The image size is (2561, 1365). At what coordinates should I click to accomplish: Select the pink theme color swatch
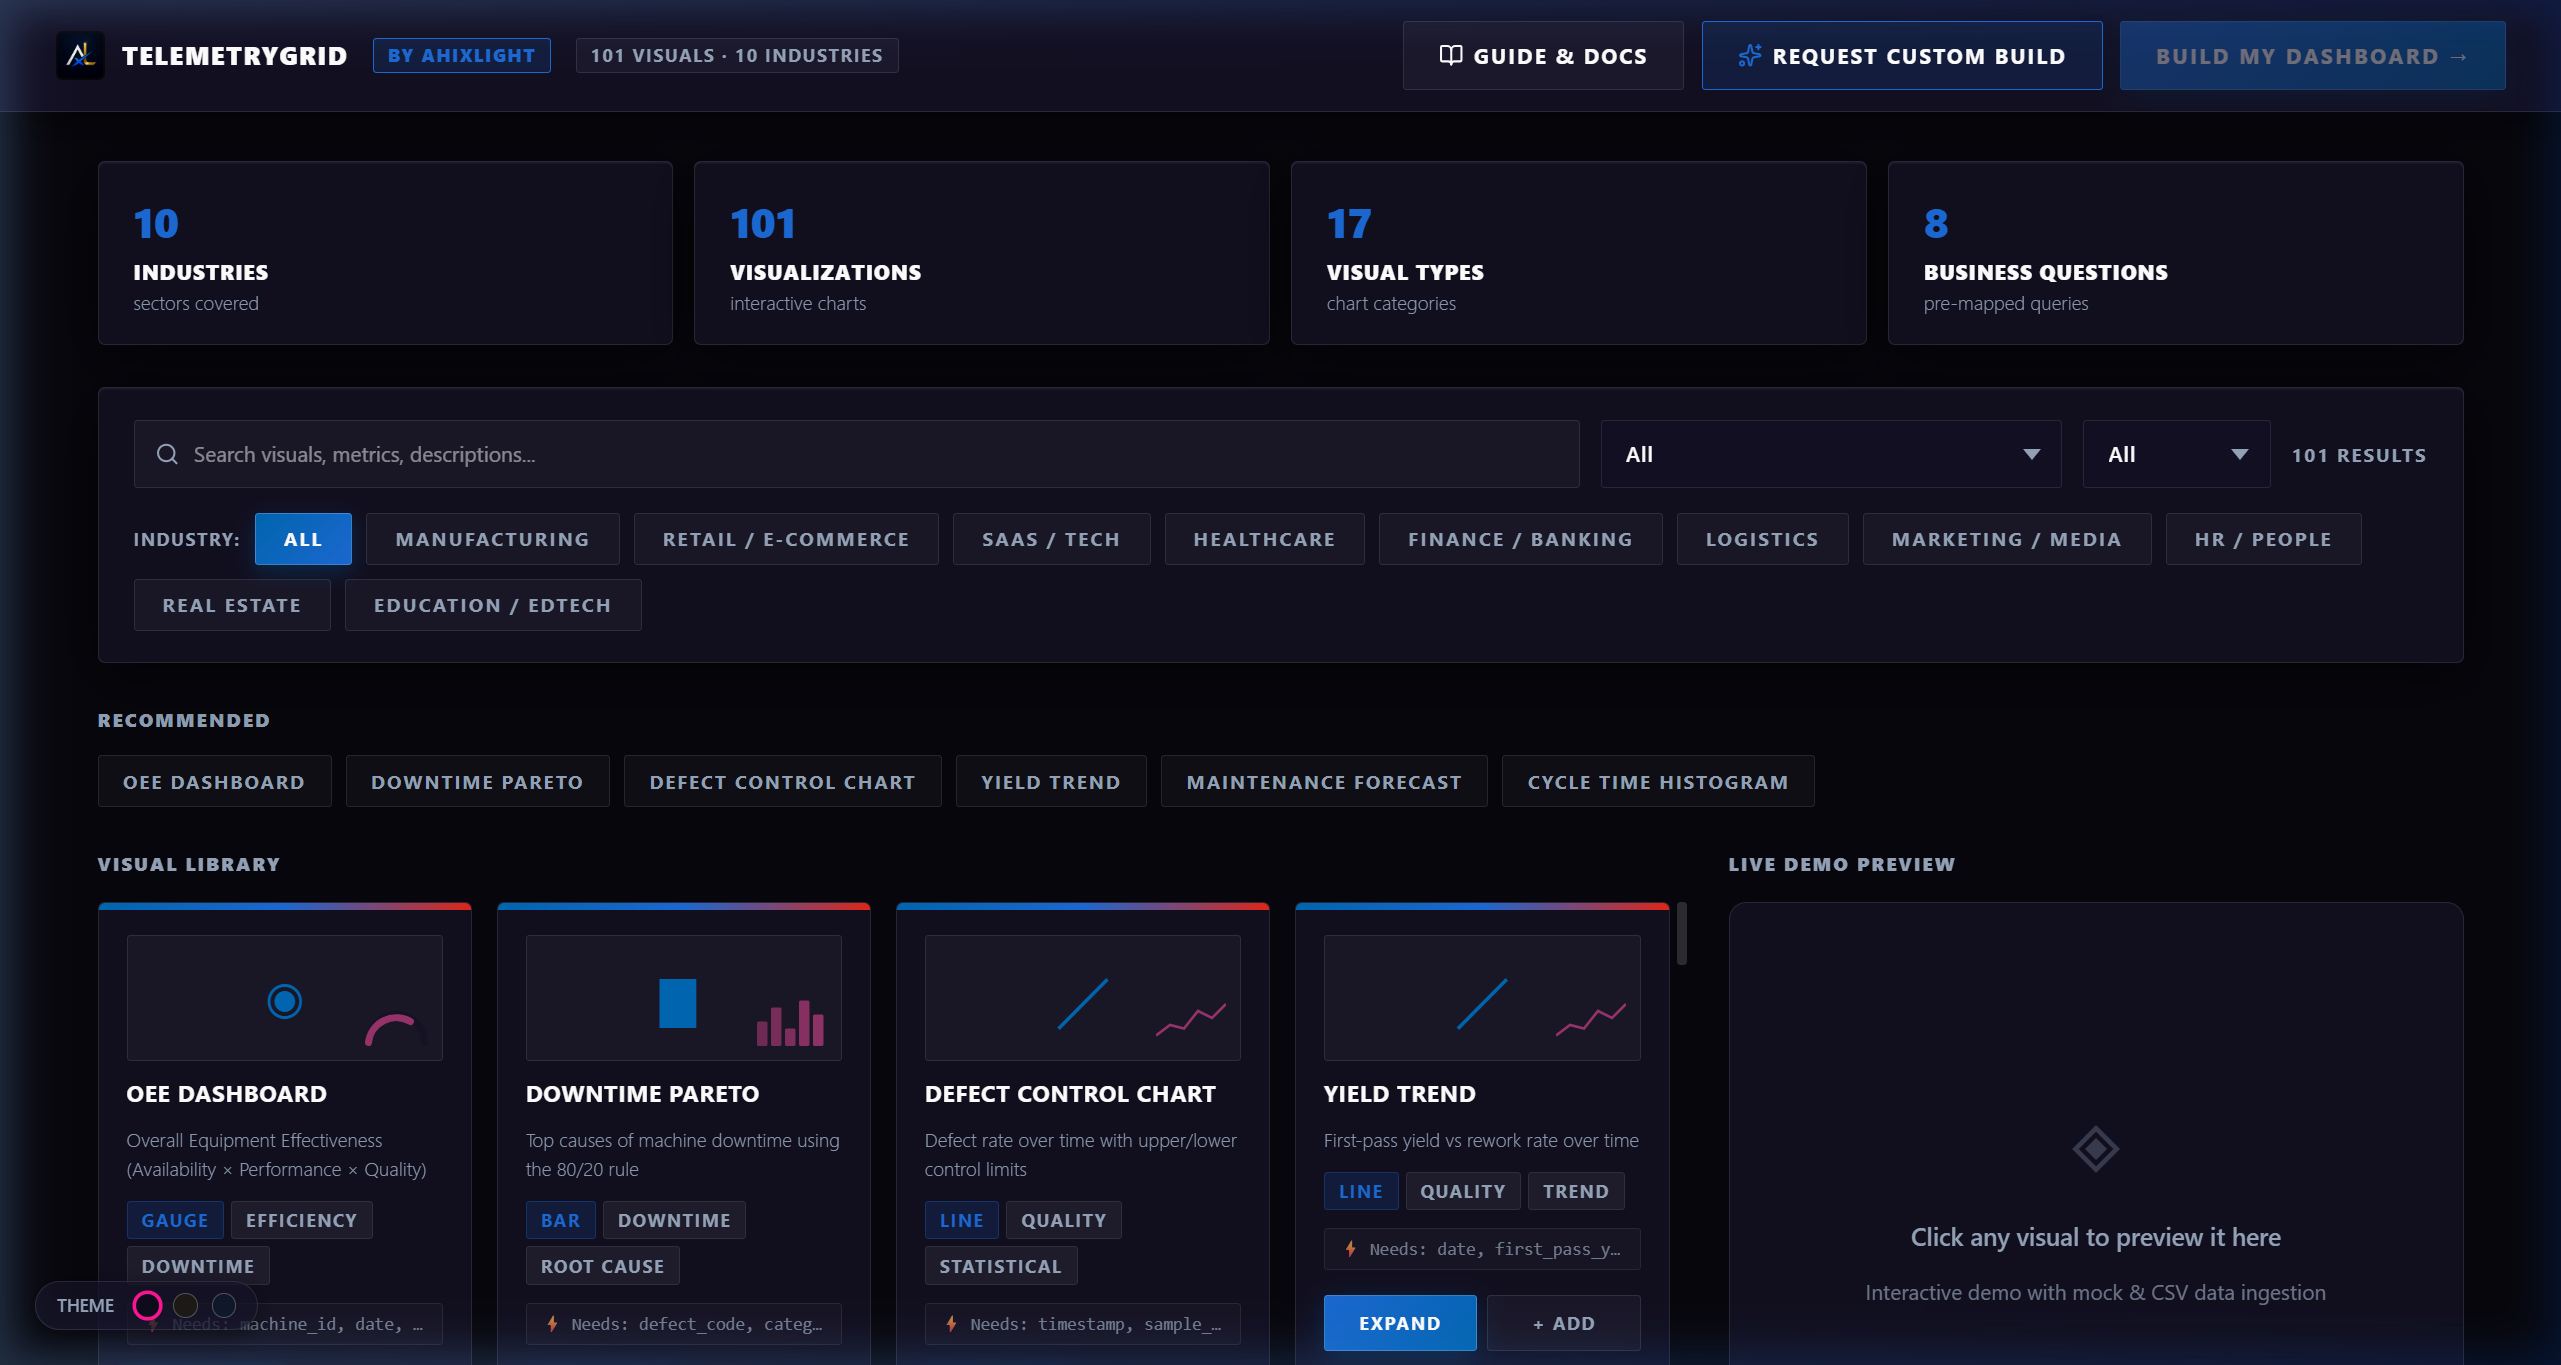(148, 1305)
